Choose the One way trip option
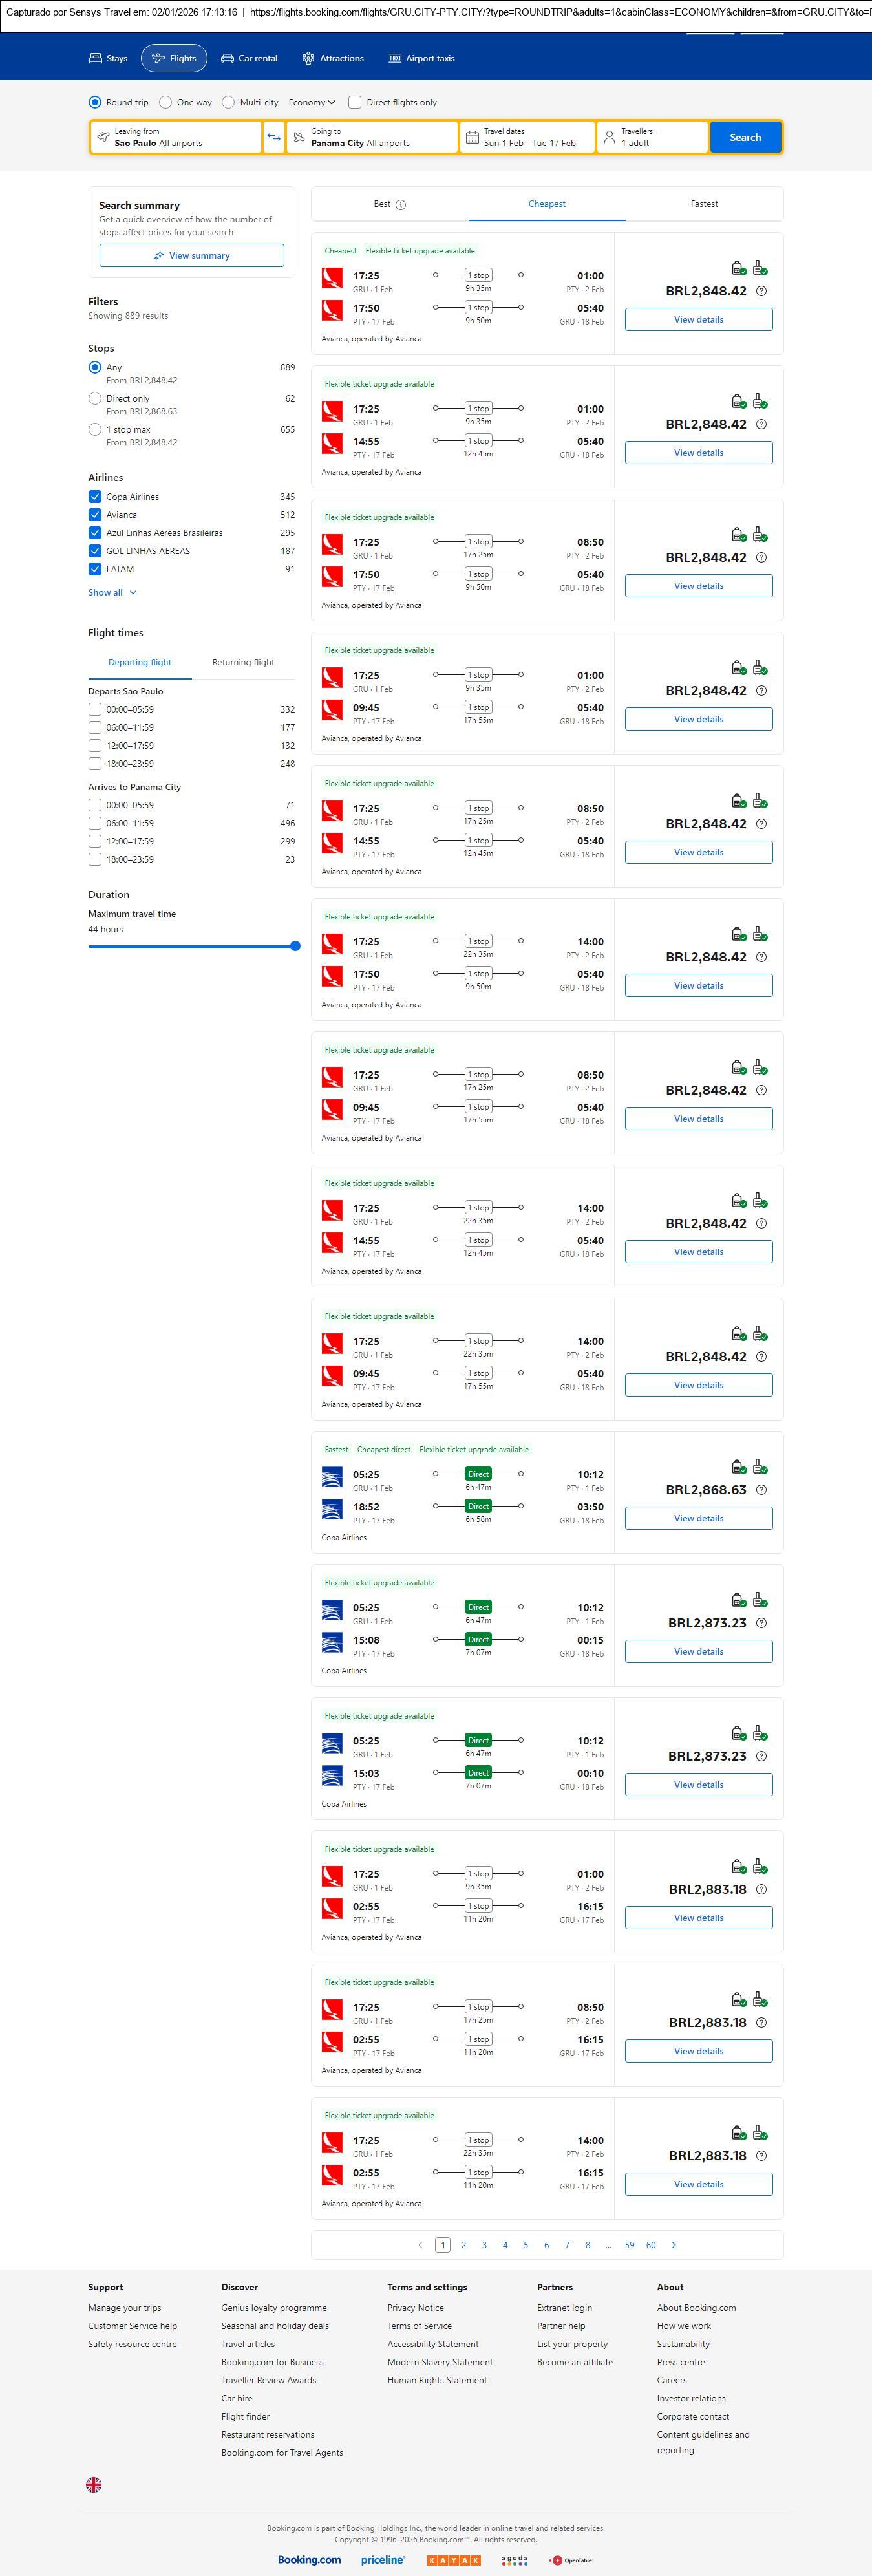 click(165, 102)
